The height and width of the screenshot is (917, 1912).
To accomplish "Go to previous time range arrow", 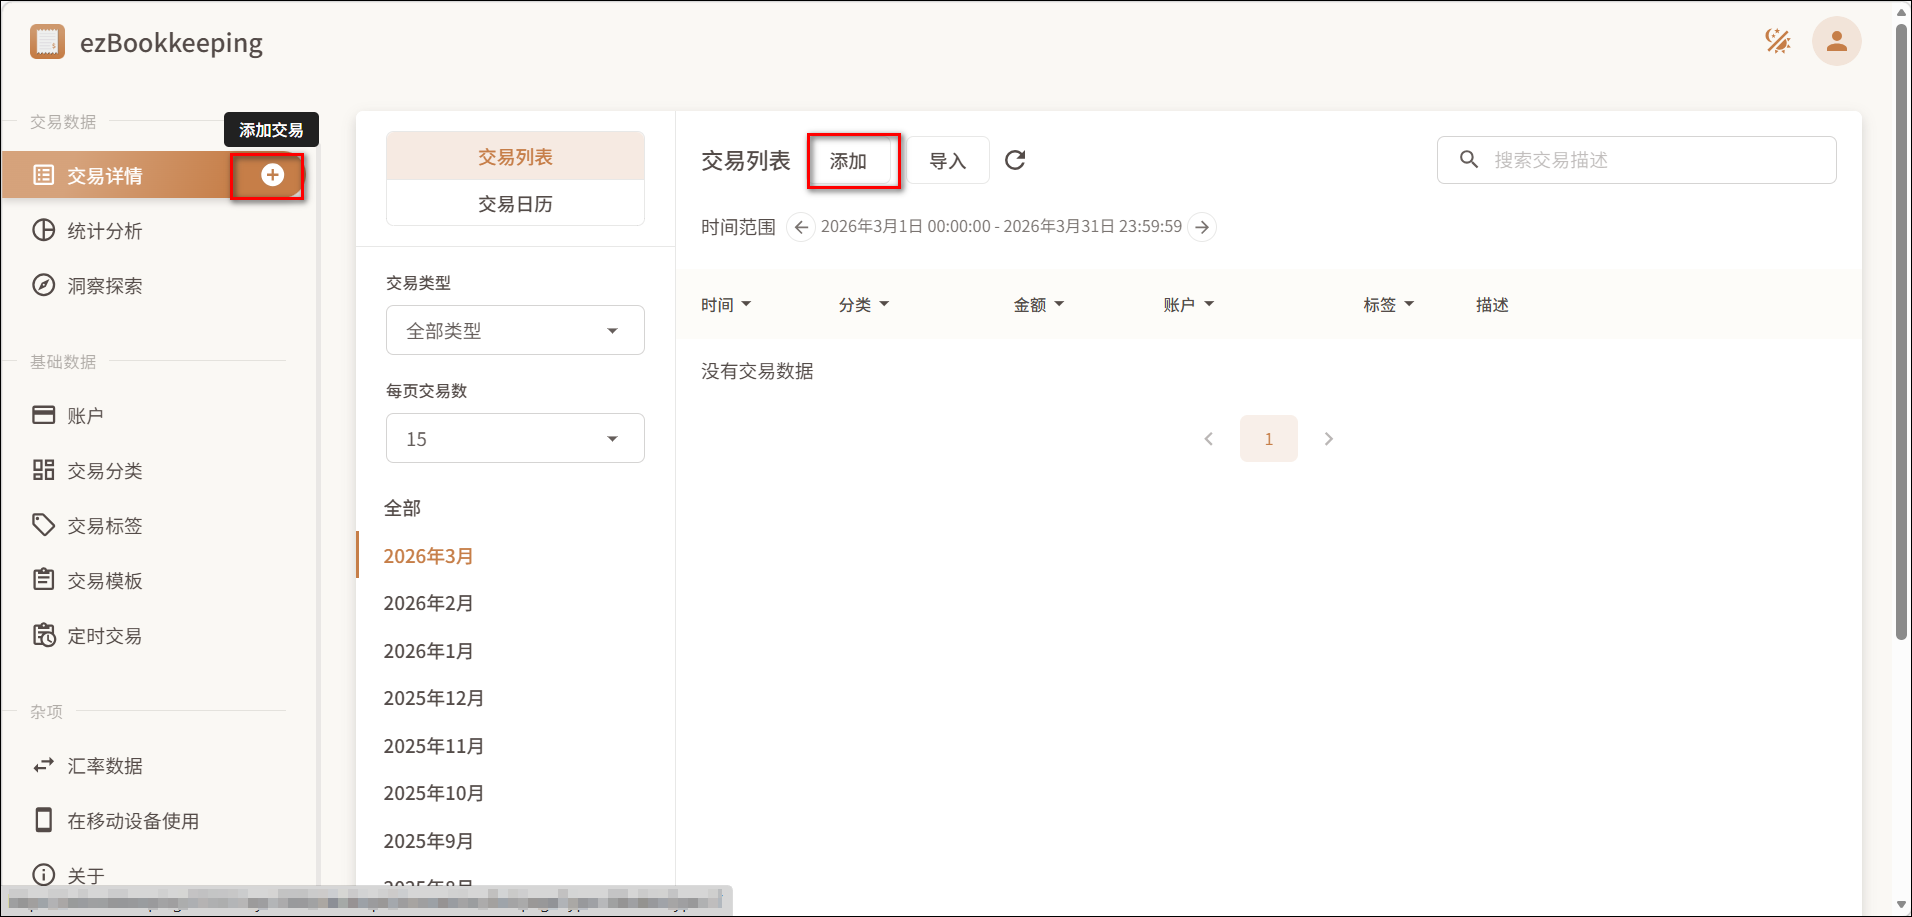I will [800, 227].
